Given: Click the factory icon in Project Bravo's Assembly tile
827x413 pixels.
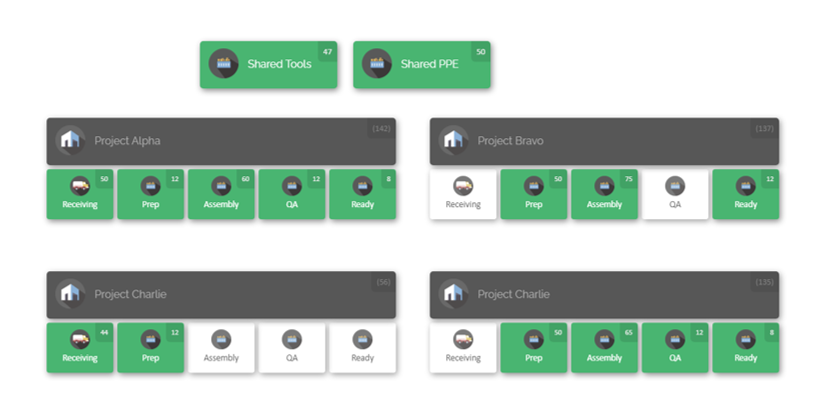Looking at the screenshot, I should tap(604, 186).
